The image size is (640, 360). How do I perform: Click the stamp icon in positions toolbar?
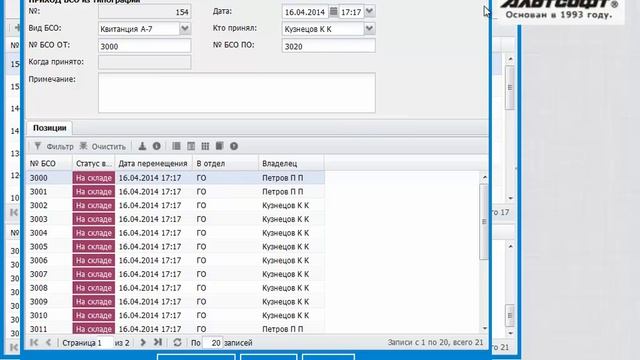(x=142, y=146)
